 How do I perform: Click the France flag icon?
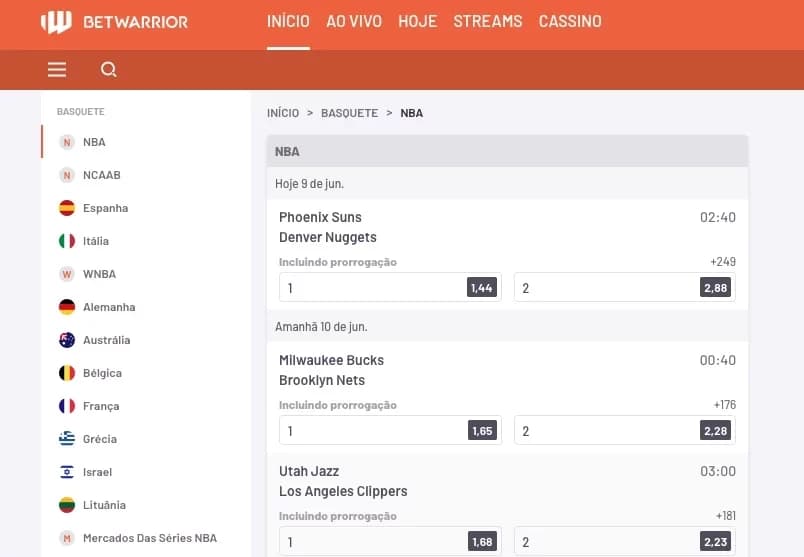(x=67, y=406)
